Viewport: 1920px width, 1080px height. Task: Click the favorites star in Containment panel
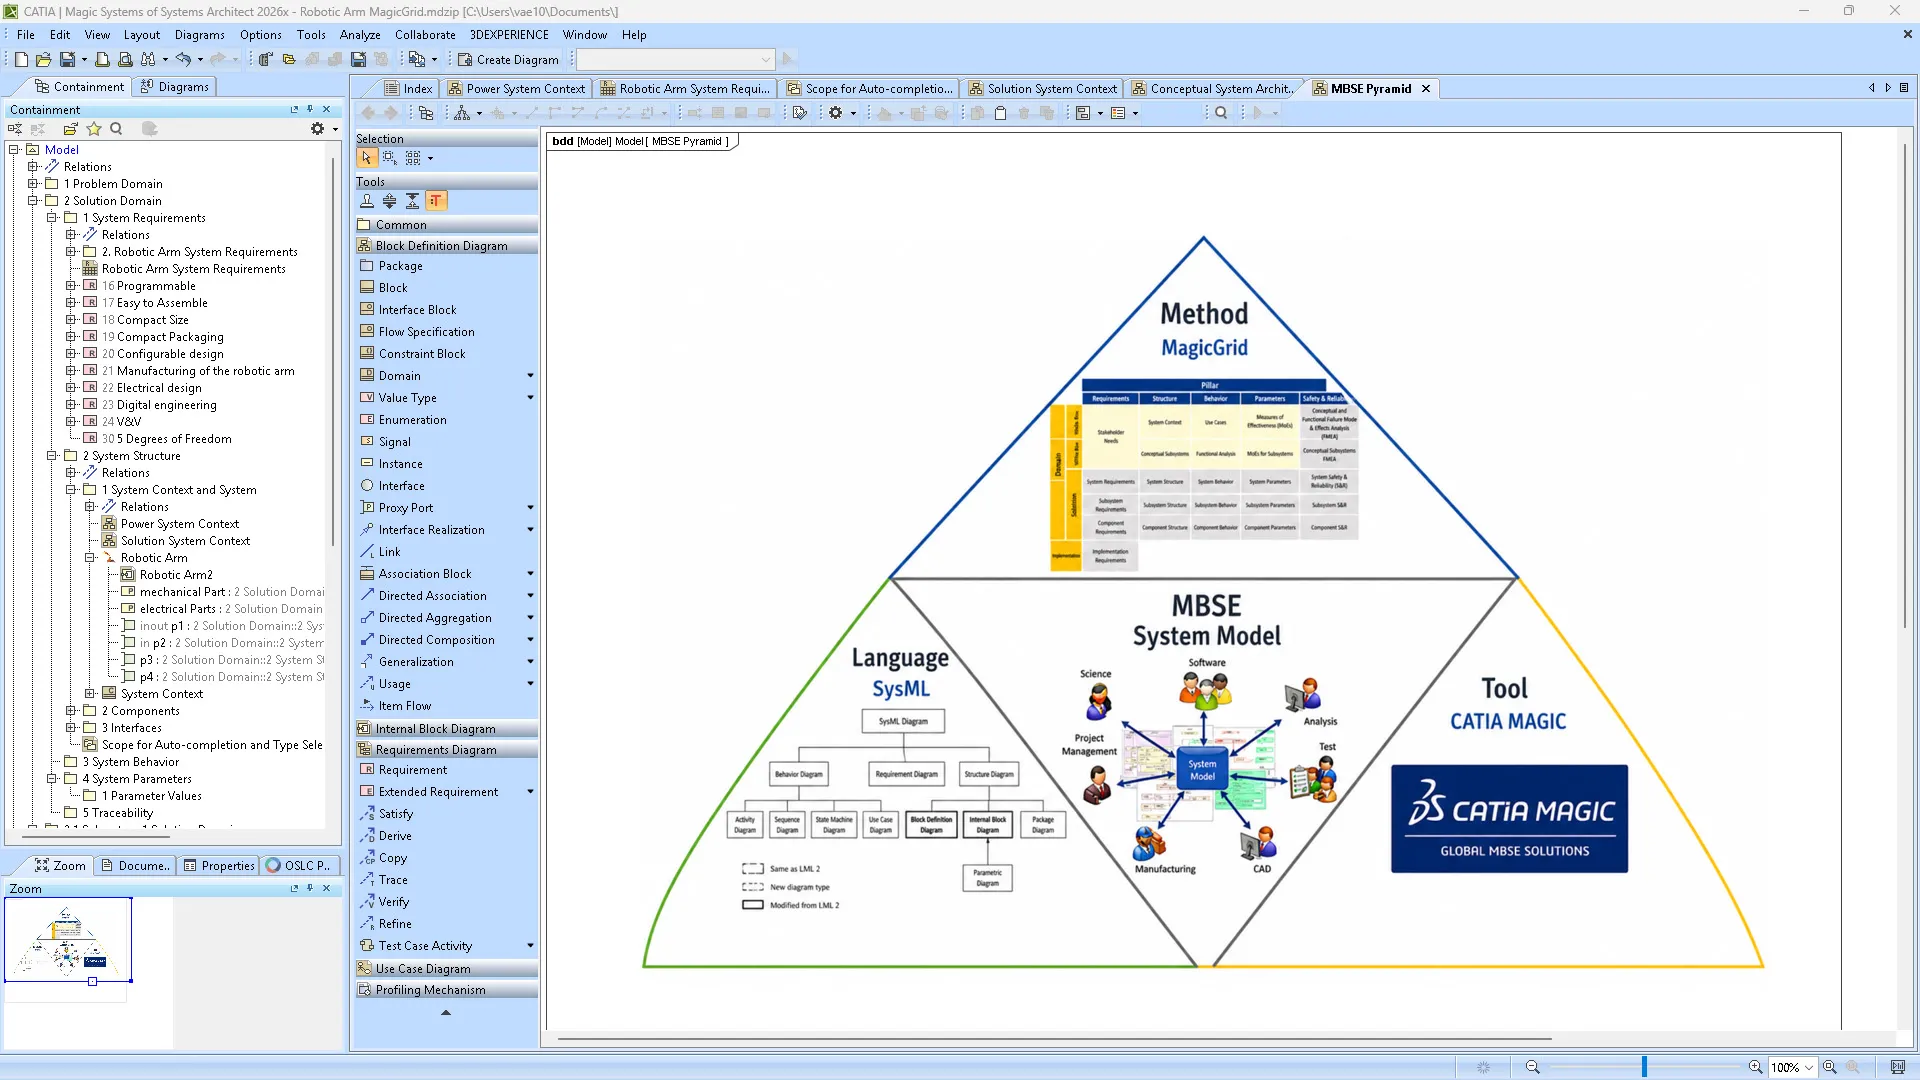[94, 129]
